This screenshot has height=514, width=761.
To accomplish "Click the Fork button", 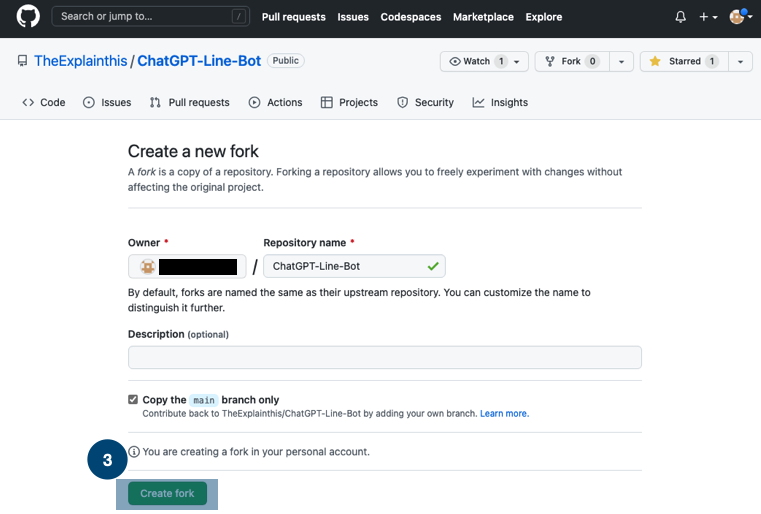I will (x=572, y=62).
